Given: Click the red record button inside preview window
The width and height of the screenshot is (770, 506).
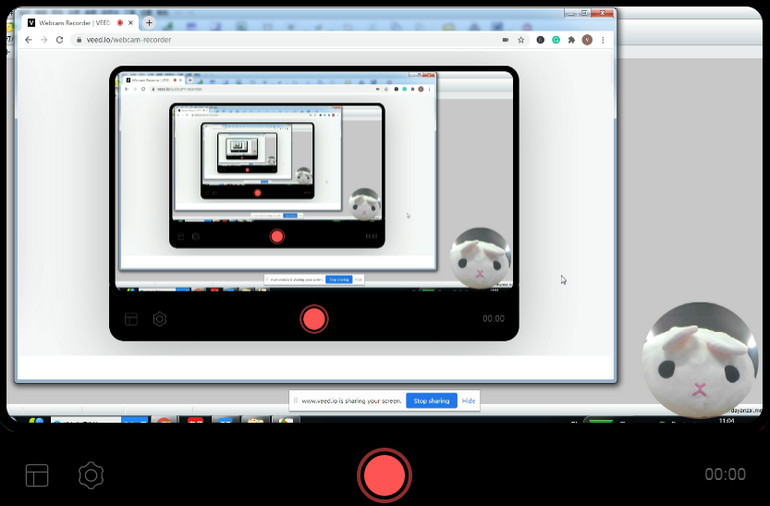Looking at the screenshot, I should pyautogui.click(x=314, y=319).
